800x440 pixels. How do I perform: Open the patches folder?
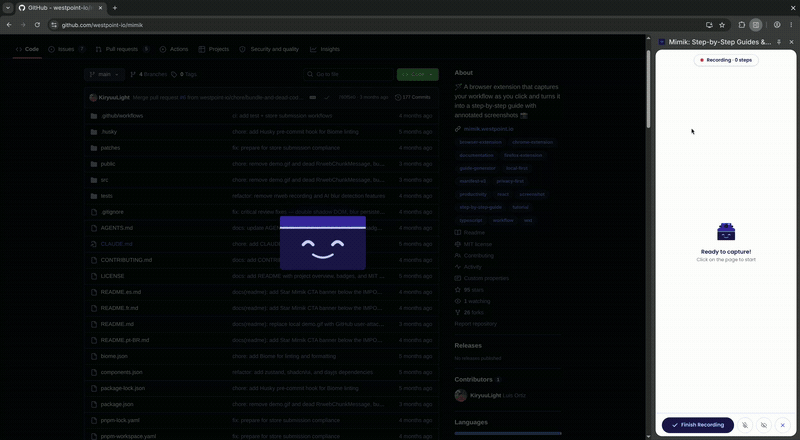(x=110, y=148)
